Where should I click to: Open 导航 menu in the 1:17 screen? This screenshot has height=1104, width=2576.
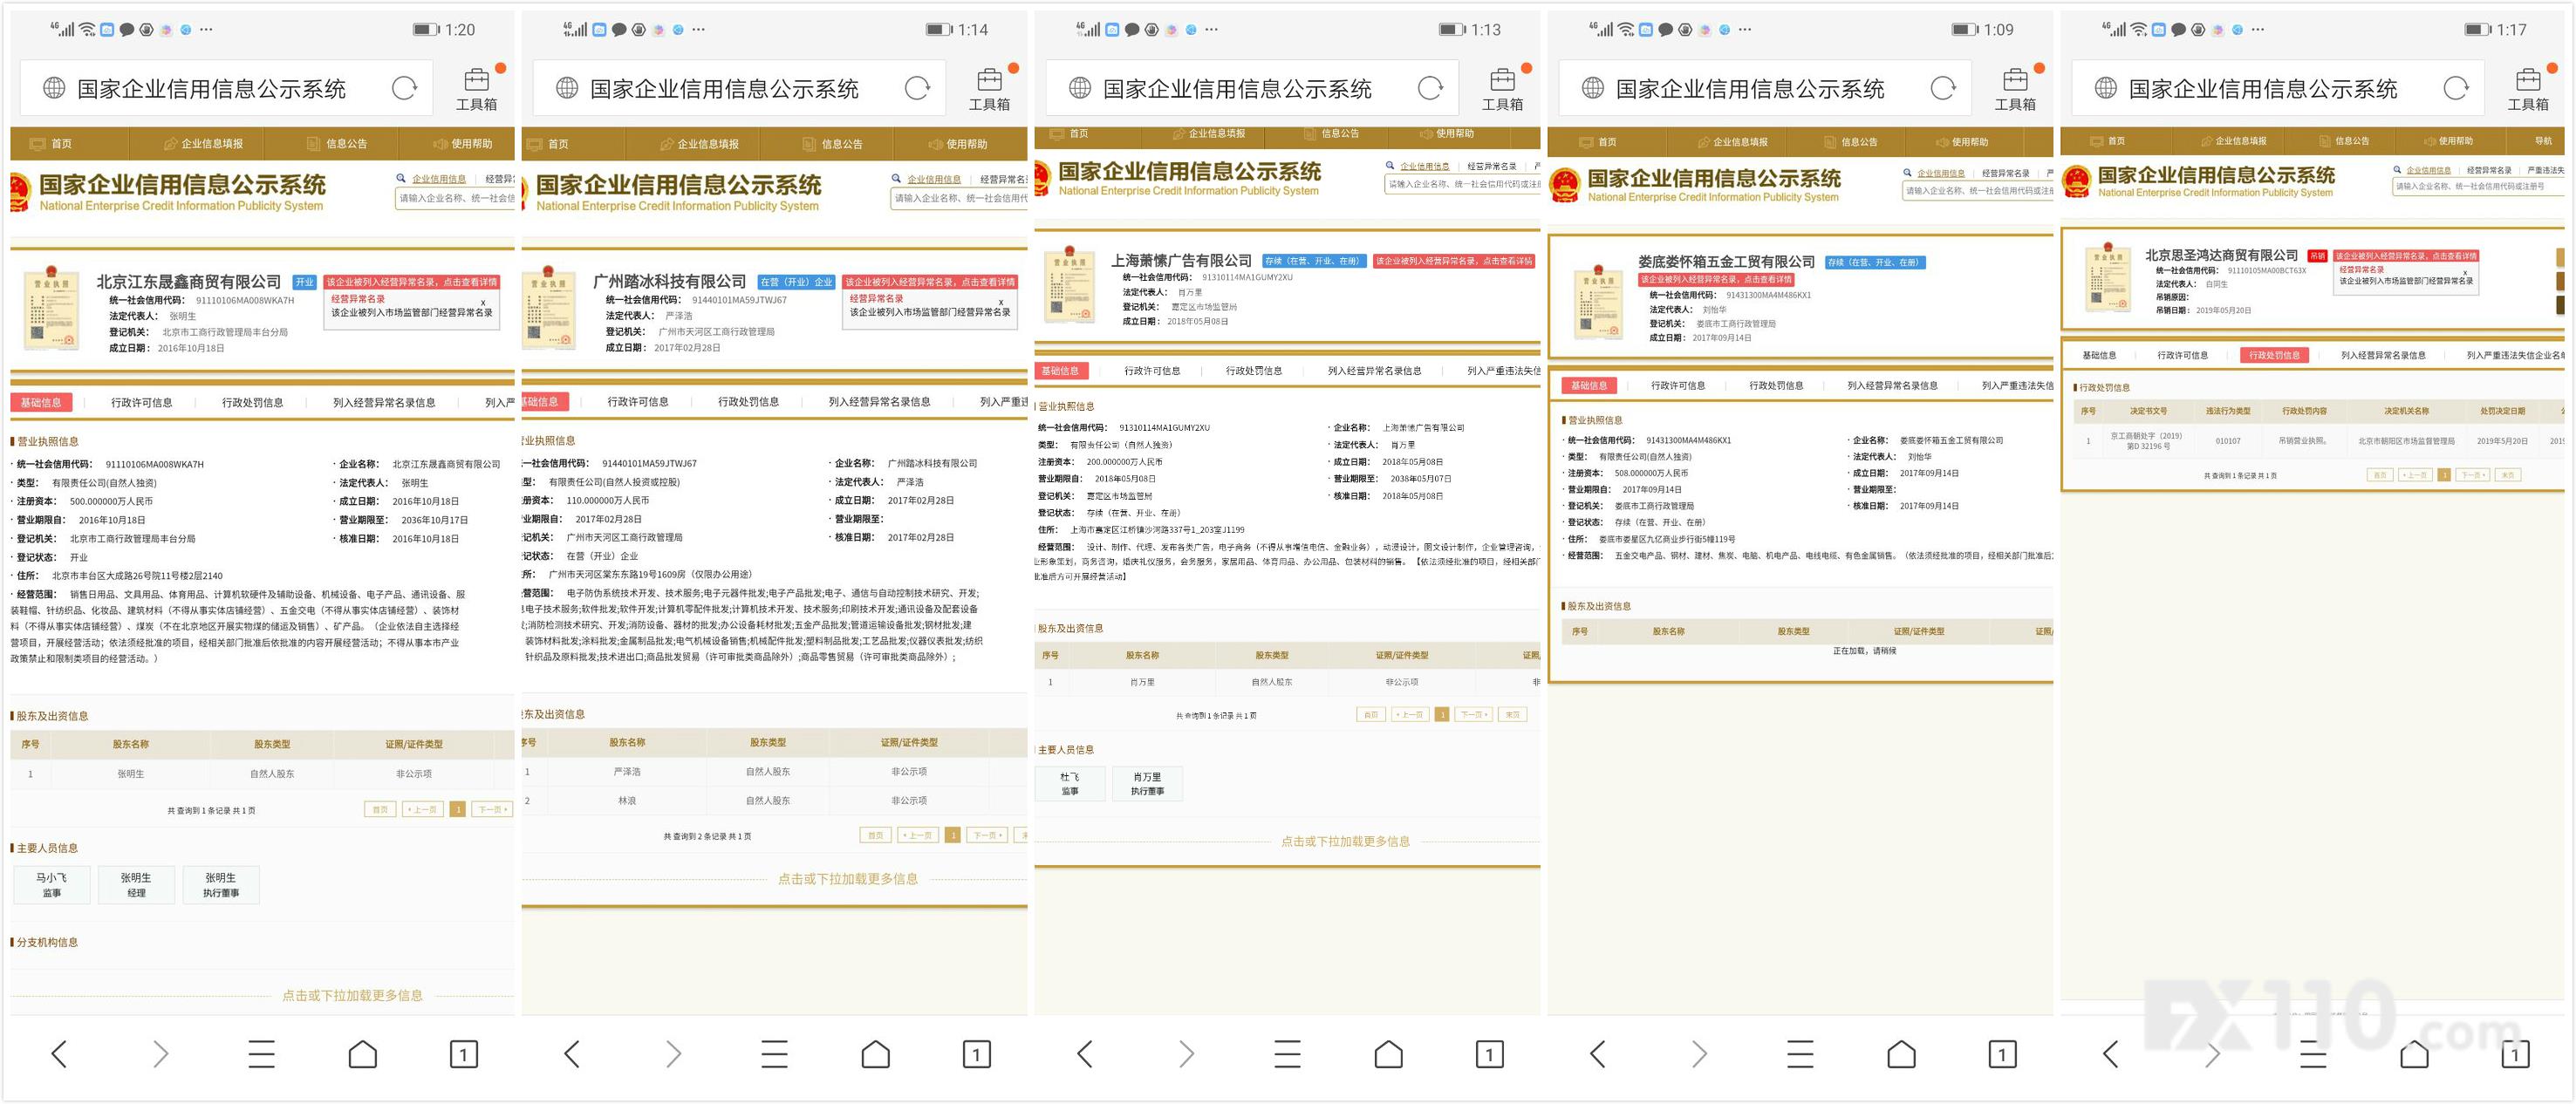point(2543,141)
